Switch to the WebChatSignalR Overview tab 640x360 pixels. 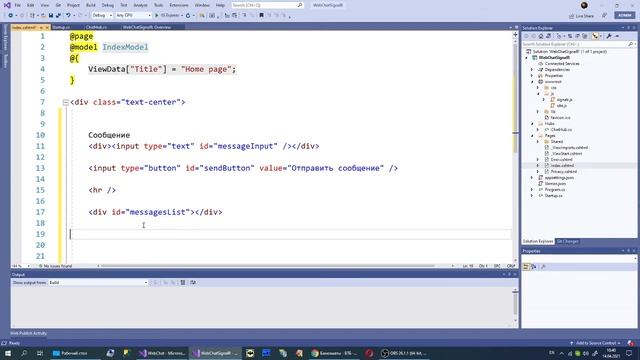(147, 27)
